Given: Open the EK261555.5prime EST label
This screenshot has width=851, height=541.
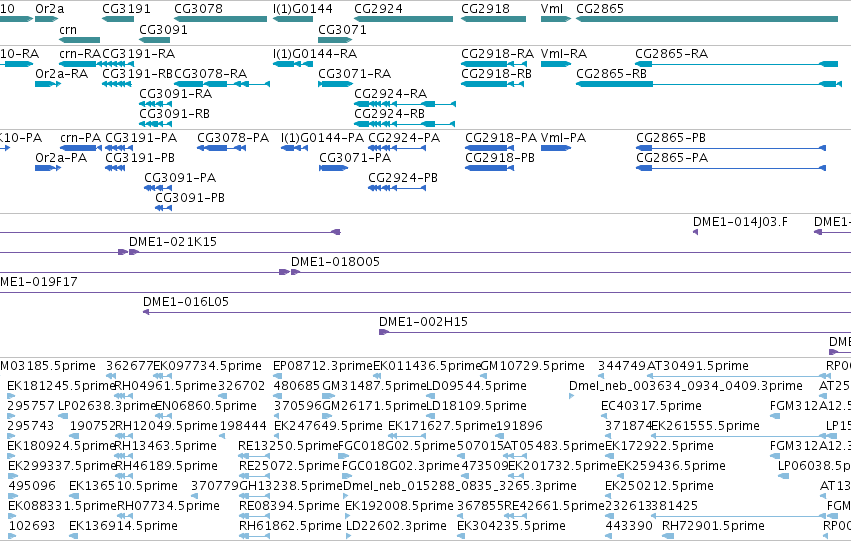Looking at the screenshot, I should pos(705,426).
